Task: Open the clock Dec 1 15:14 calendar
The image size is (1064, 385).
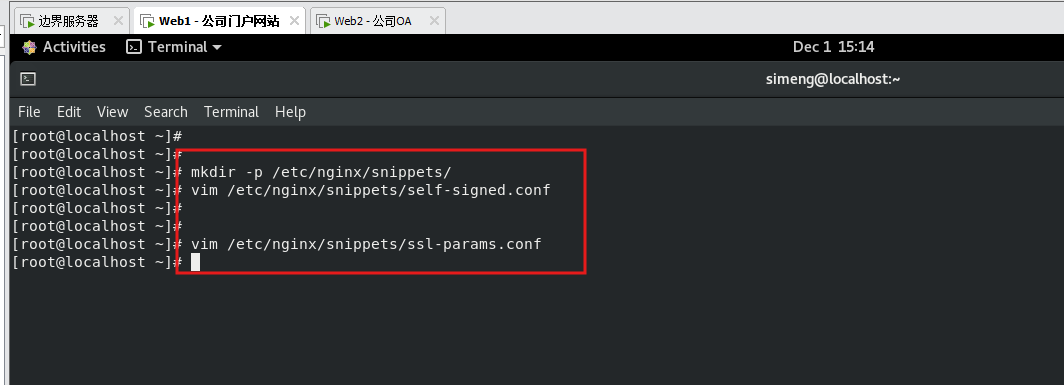Action: click(x=833, y=47)
